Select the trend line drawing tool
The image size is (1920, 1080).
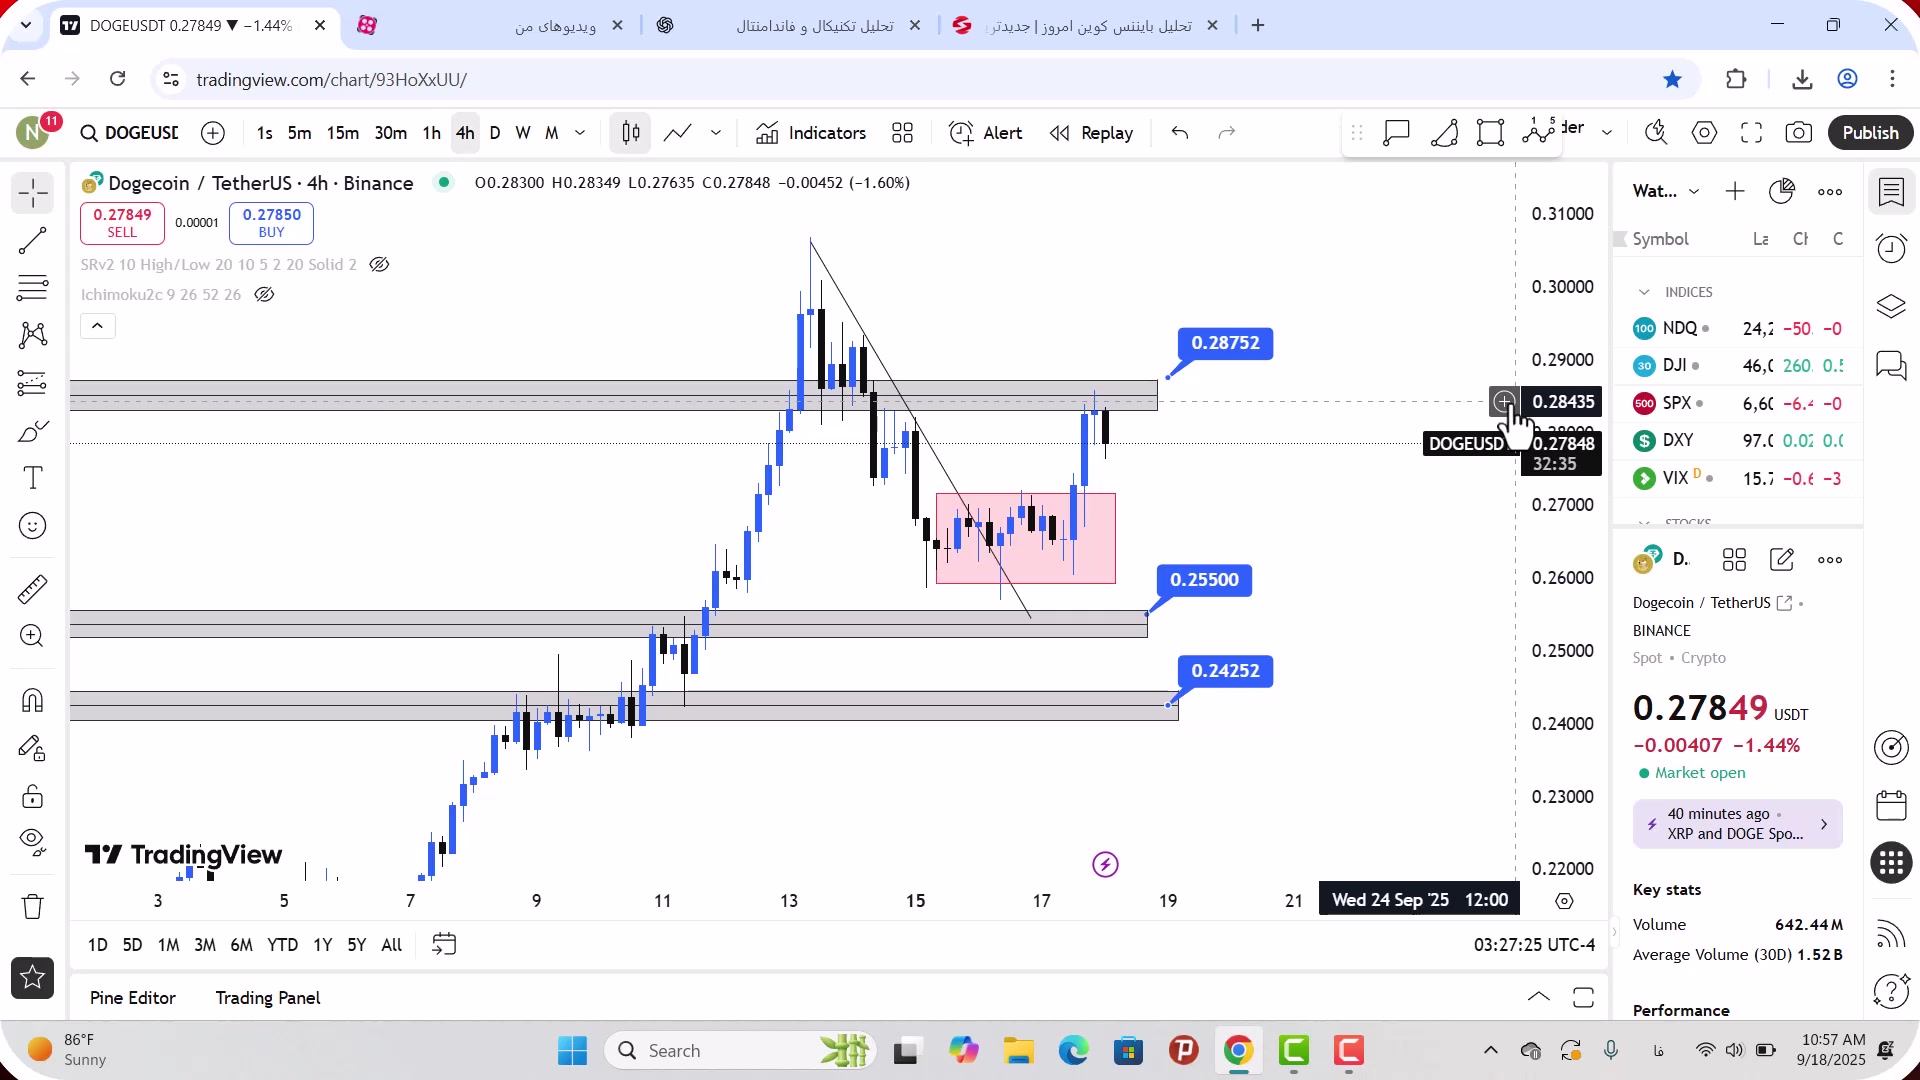(33, 240)
